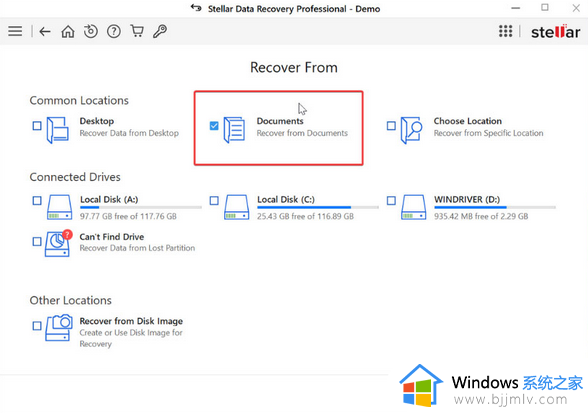Select the Desktop label
This screenshot has height=413, width=588.
tap(97, 121)
